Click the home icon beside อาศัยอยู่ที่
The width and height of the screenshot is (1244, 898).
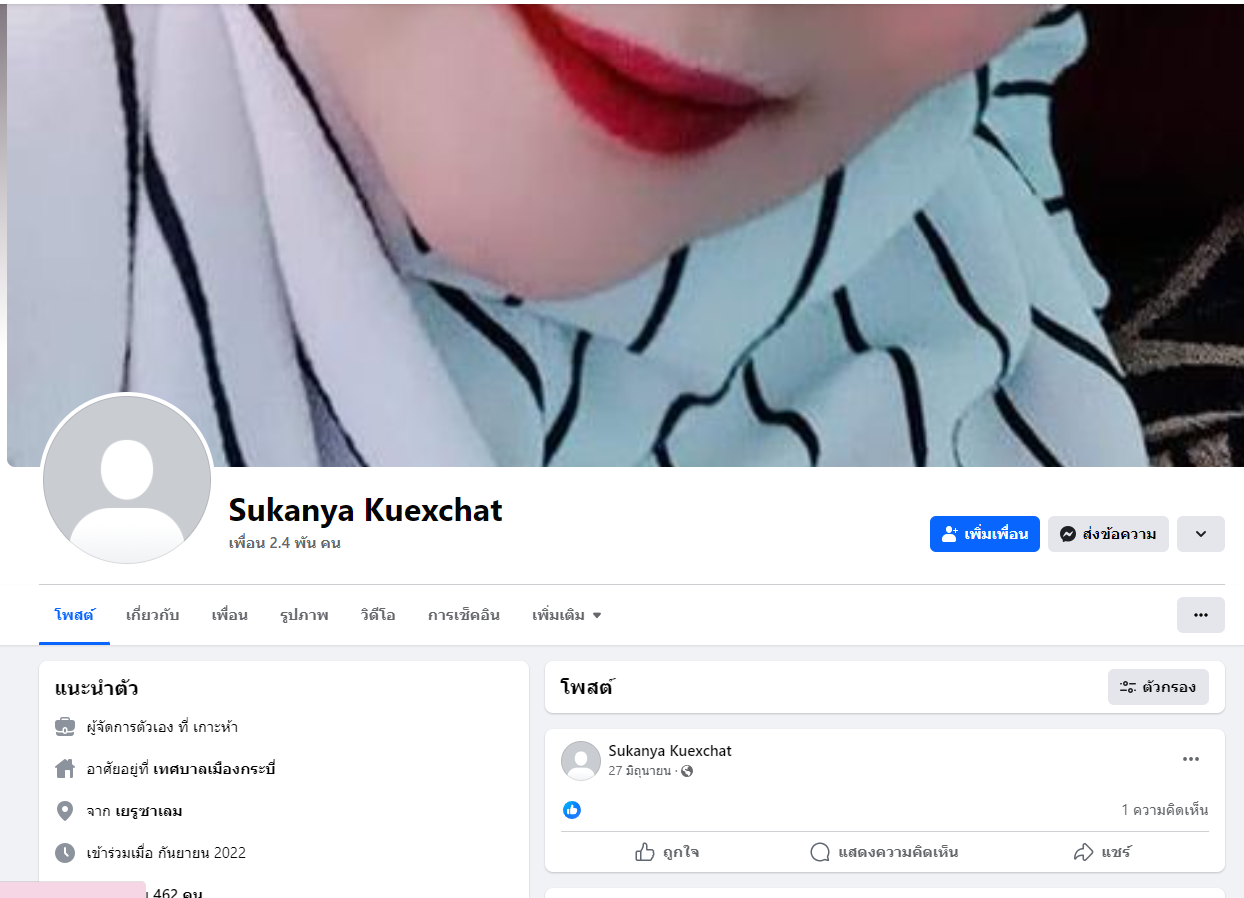pos(65,769)
